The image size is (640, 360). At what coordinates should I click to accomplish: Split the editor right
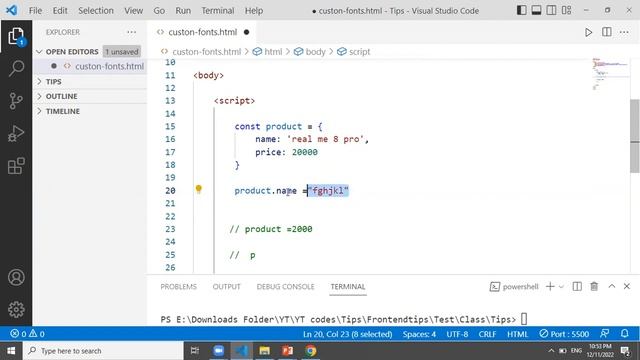point(607,32)
